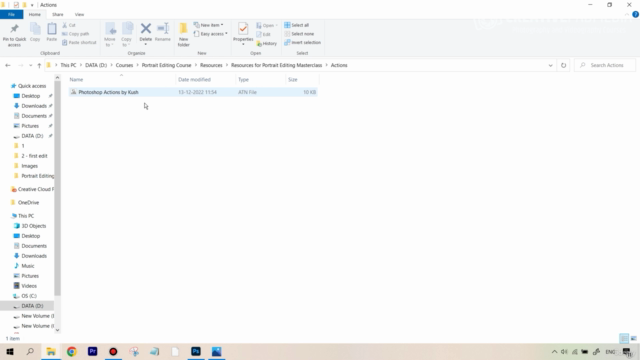Click the Properties icon in the ribbon

(243, 32)
